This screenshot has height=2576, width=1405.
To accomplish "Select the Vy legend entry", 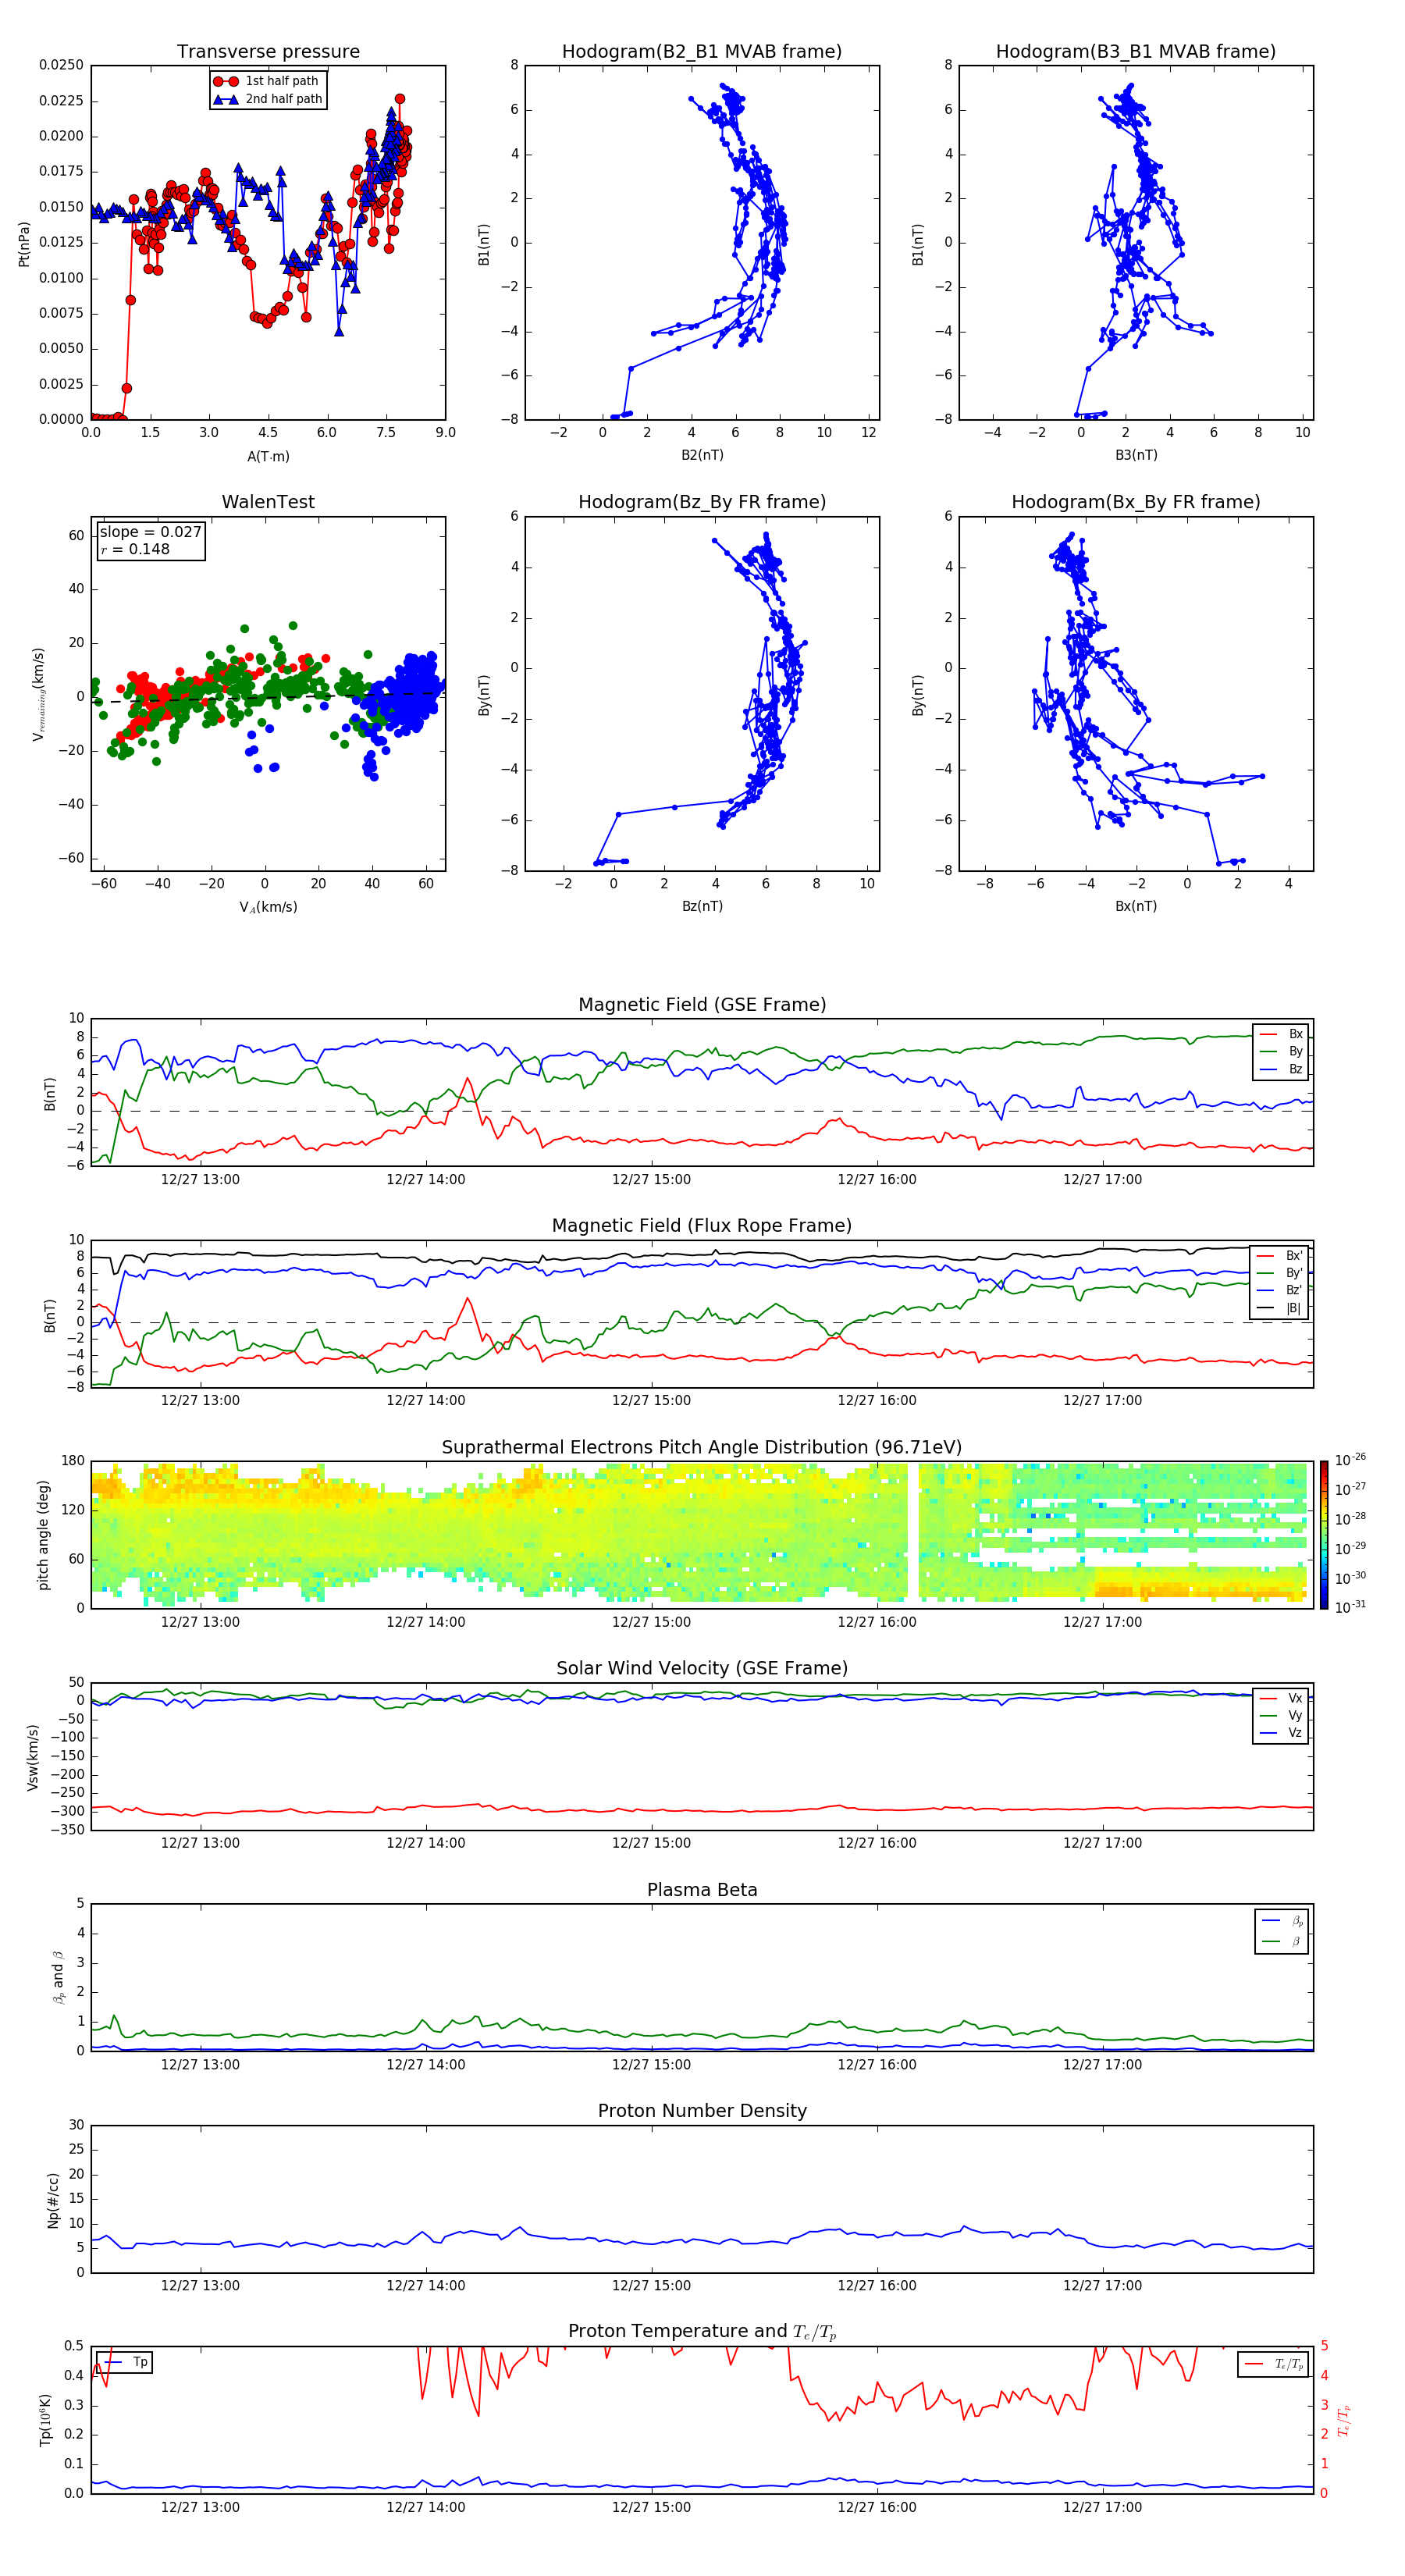I will (1281, 1716).
